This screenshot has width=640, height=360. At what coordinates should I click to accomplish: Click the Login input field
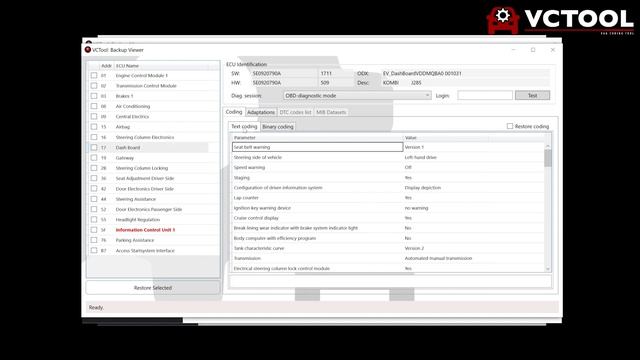485,95
